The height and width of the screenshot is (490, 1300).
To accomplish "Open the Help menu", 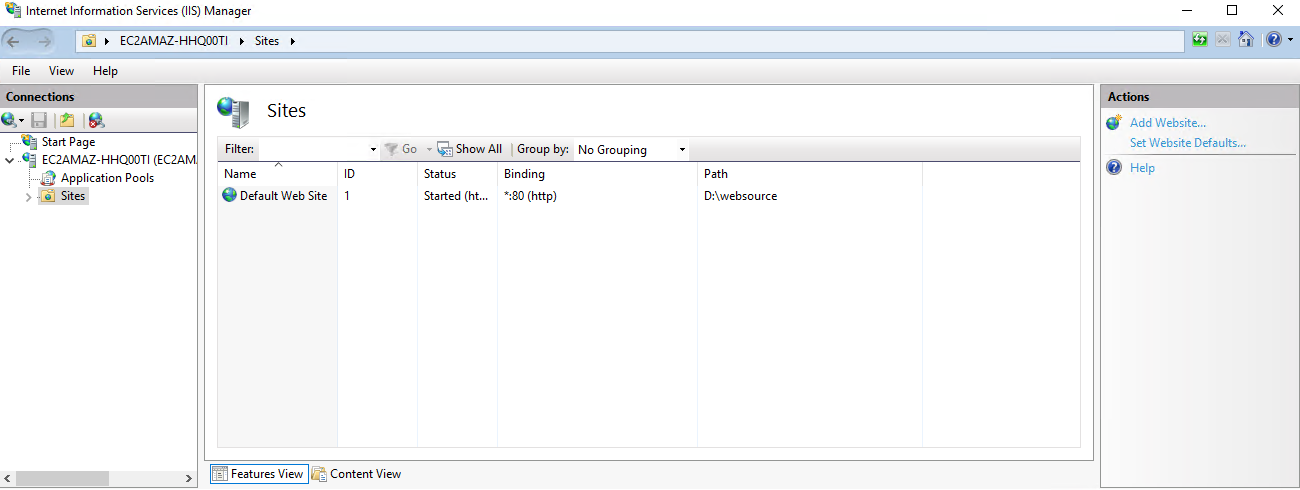I will 105,71.
